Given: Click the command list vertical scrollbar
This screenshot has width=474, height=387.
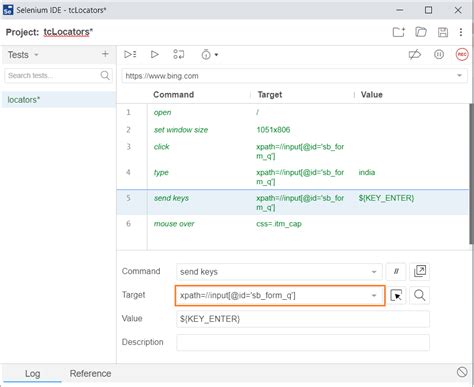Looking at the screenshot, I should (x=471, y=174).
